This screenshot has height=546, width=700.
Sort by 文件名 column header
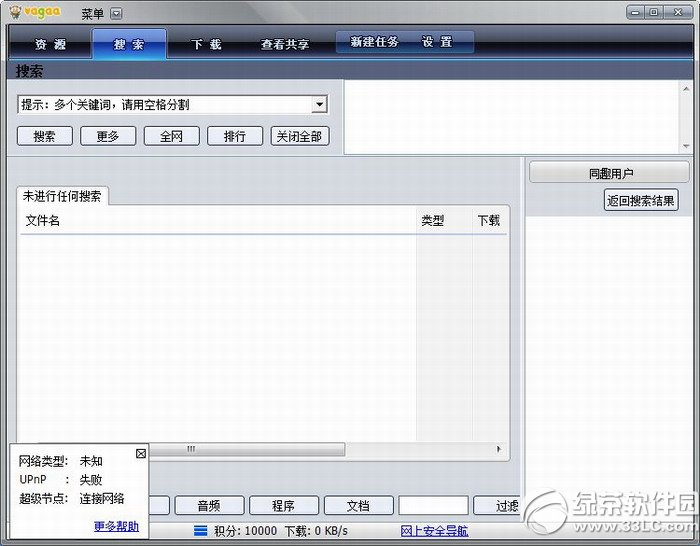click(218, 221)
